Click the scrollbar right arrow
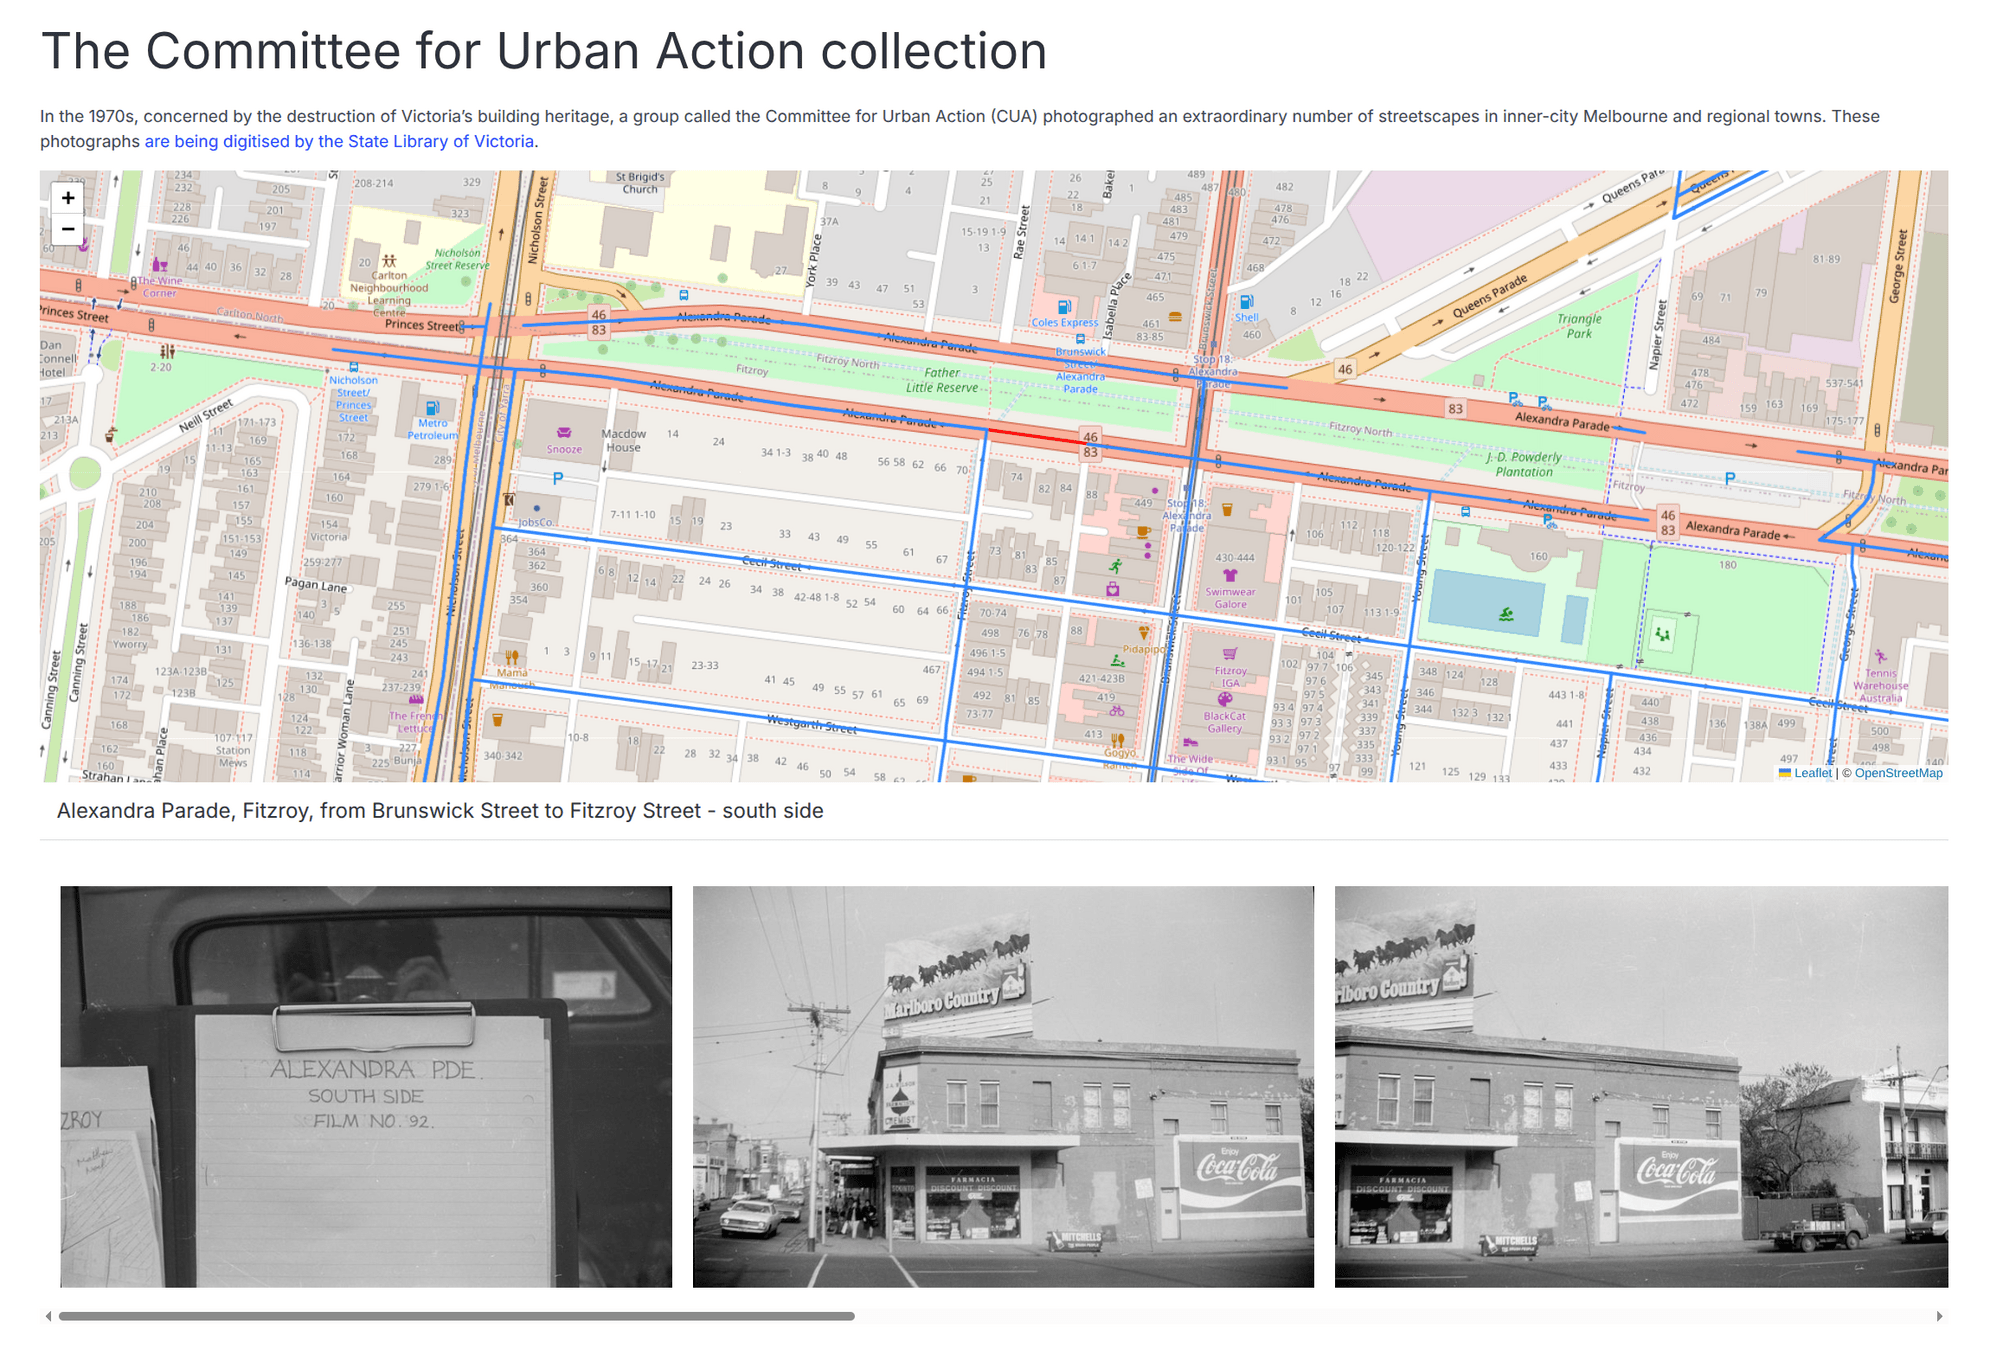This screenshot has height=1350, width=1990. coord(1939,1316)
